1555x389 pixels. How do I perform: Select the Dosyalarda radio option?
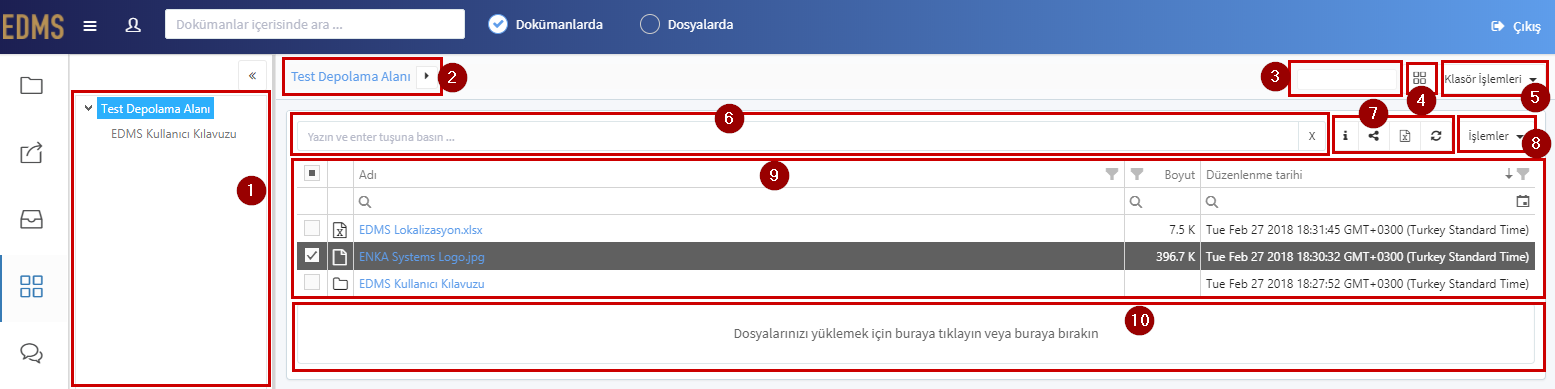tap(651, 25)
